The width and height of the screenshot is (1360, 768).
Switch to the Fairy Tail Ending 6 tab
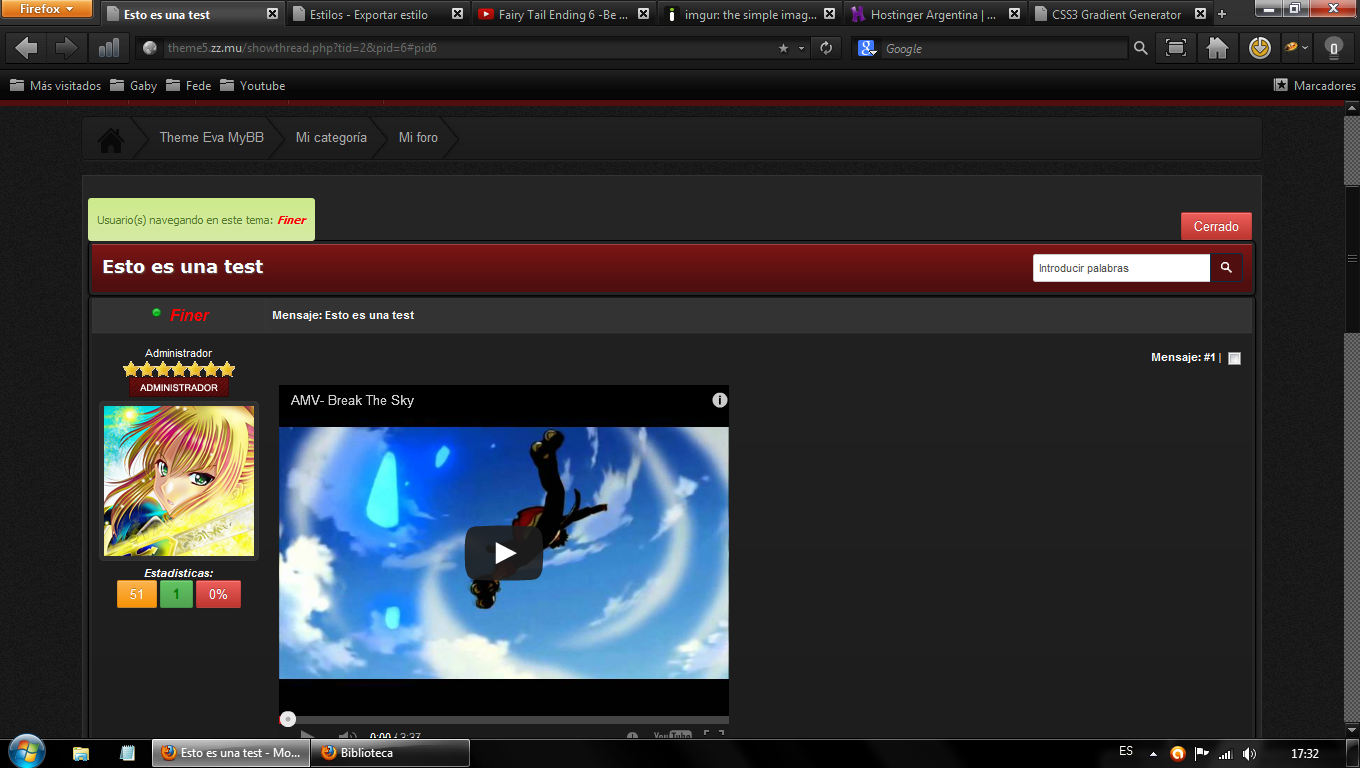[x=563, y=15]
